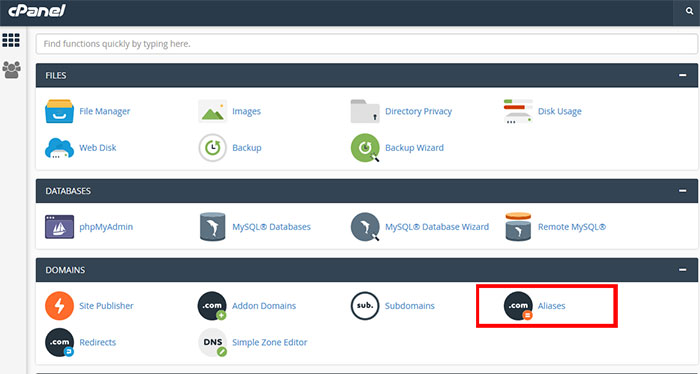Open the Site Publisher link
The height and width of the screenshot is (374, 700).
coord(106,306)
